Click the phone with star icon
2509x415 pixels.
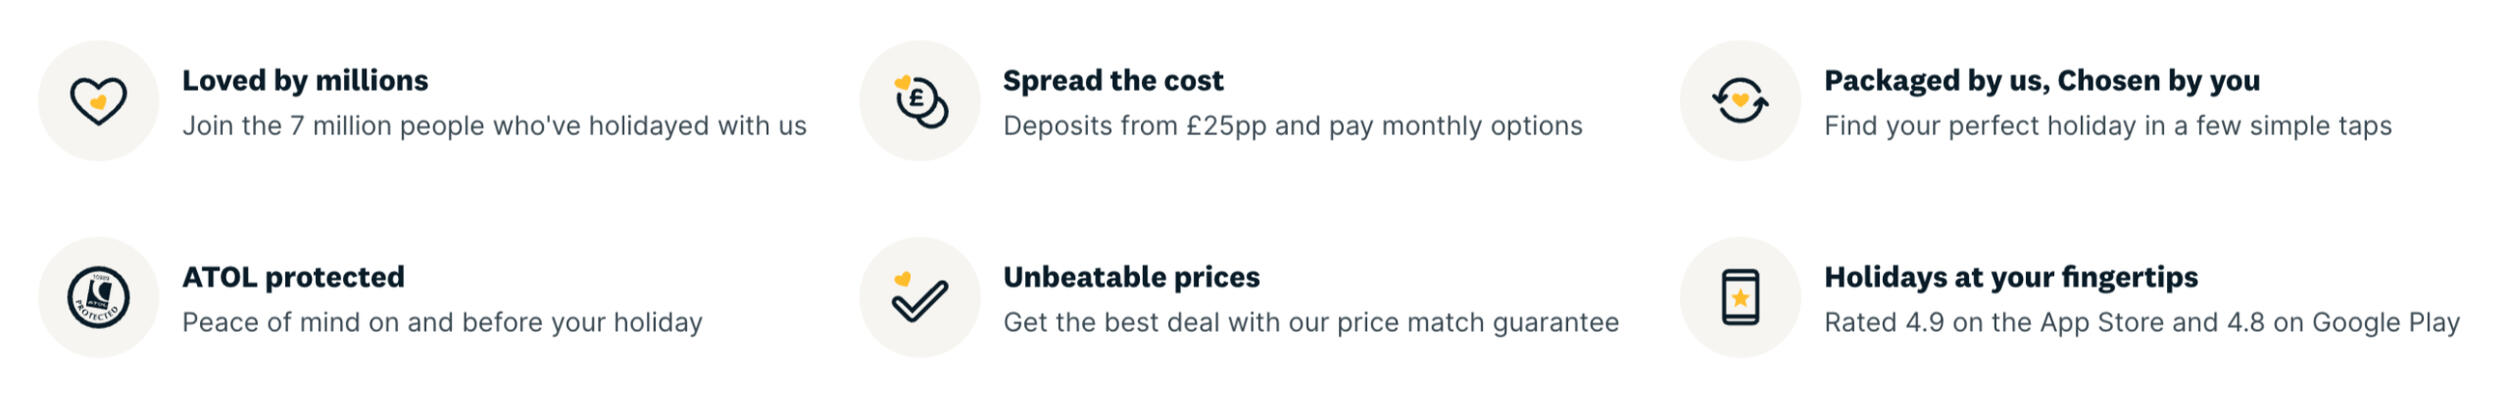pos(1740,297)
